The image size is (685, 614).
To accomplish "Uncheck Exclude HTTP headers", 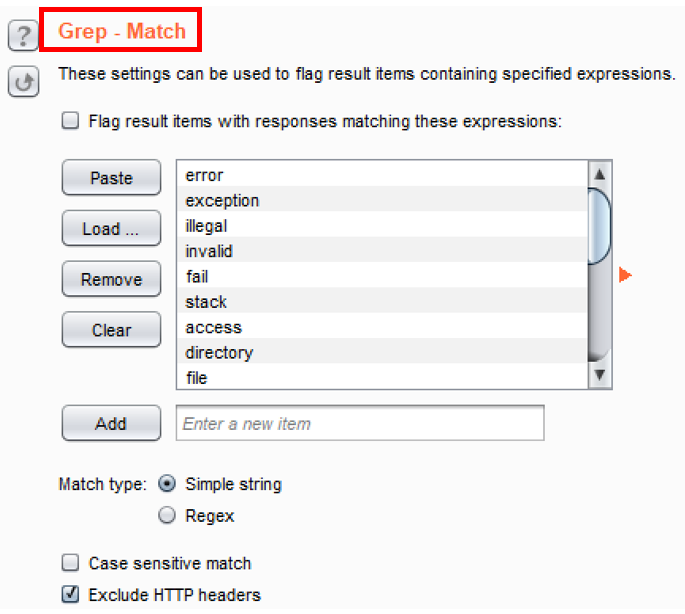I will tap(71, 594).
